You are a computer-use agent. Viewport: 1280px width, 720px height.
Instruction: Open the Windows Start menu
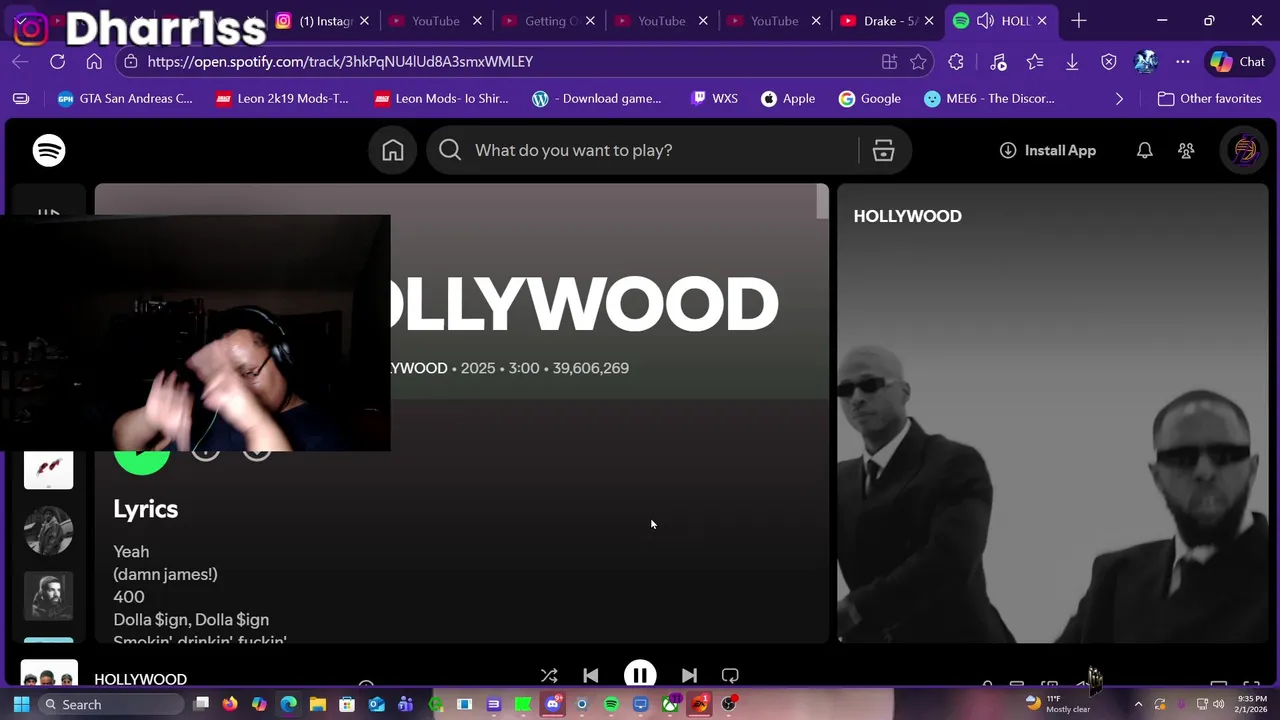tap(21, 704)
